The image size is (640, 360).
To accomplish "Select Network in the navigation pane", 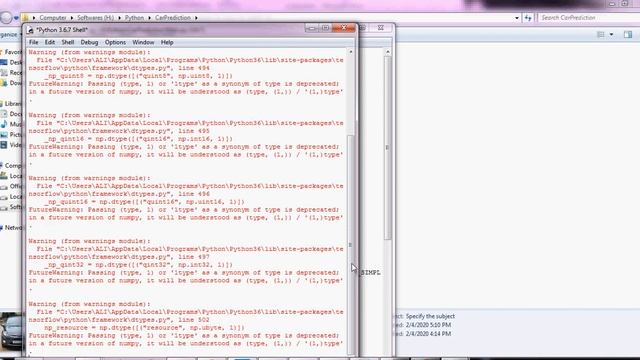I will point(12,228).
